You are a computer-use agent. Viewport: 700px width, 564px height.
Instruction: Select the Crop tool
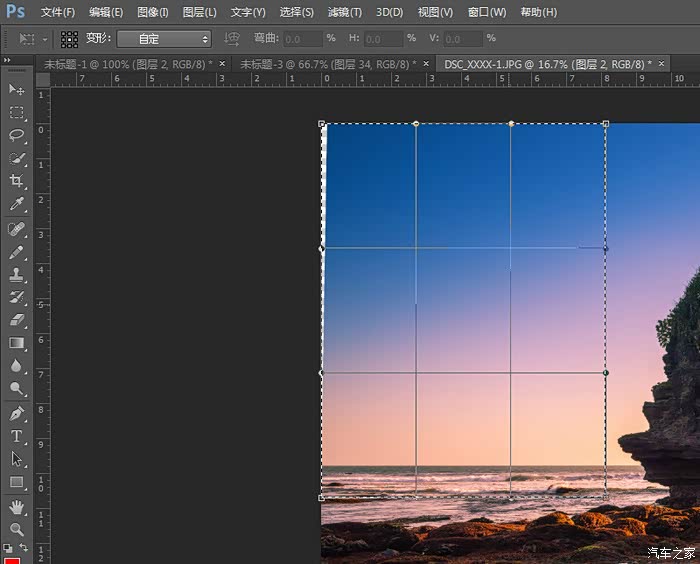tap(17, 181)
